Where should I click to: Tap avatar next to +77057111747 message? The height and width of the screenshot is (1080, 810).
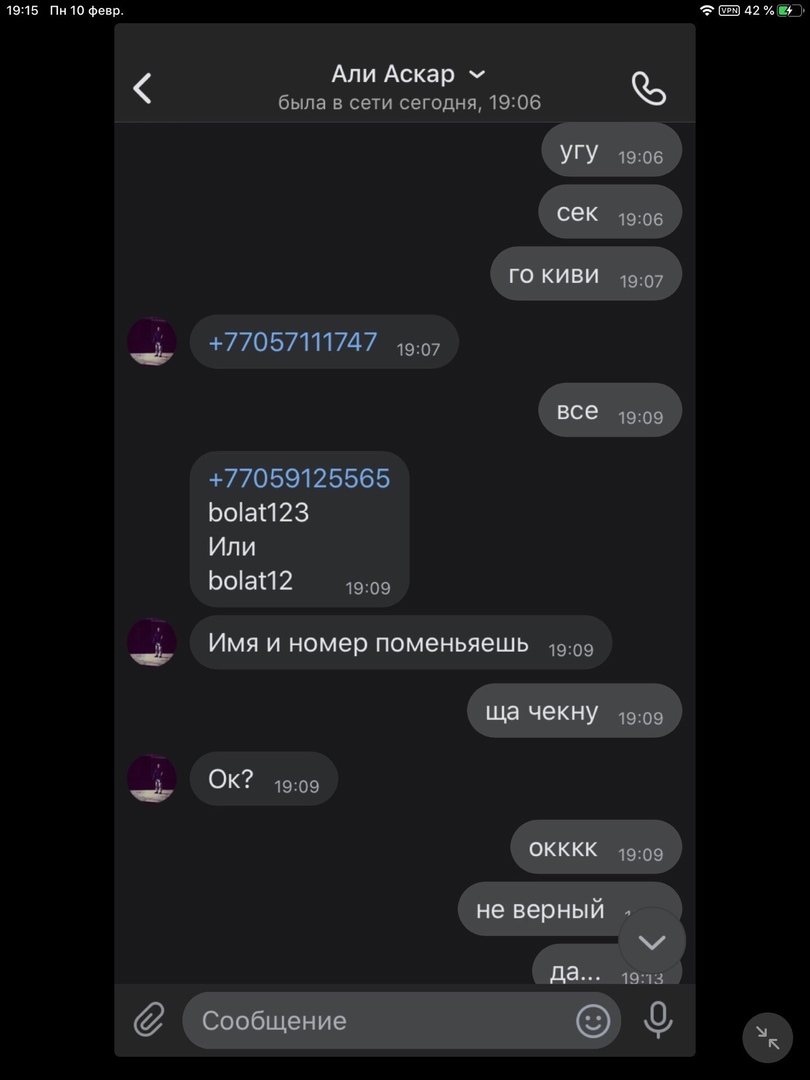[x=152, y=342]
